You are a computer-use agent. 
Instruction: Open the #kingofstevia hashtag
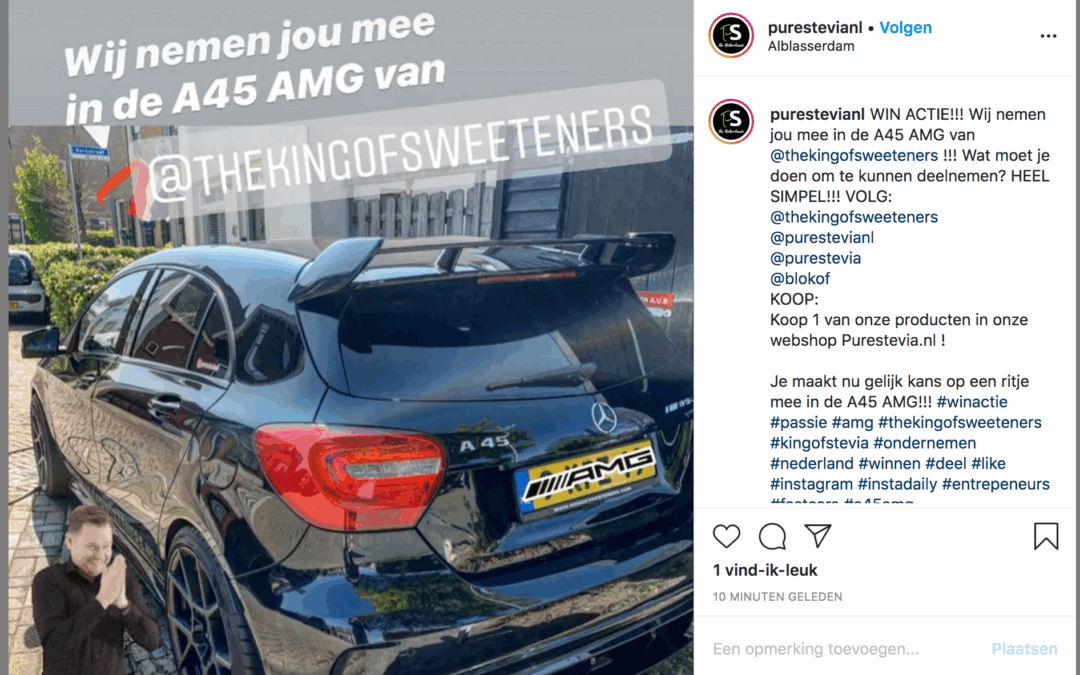tap(819, 443)
